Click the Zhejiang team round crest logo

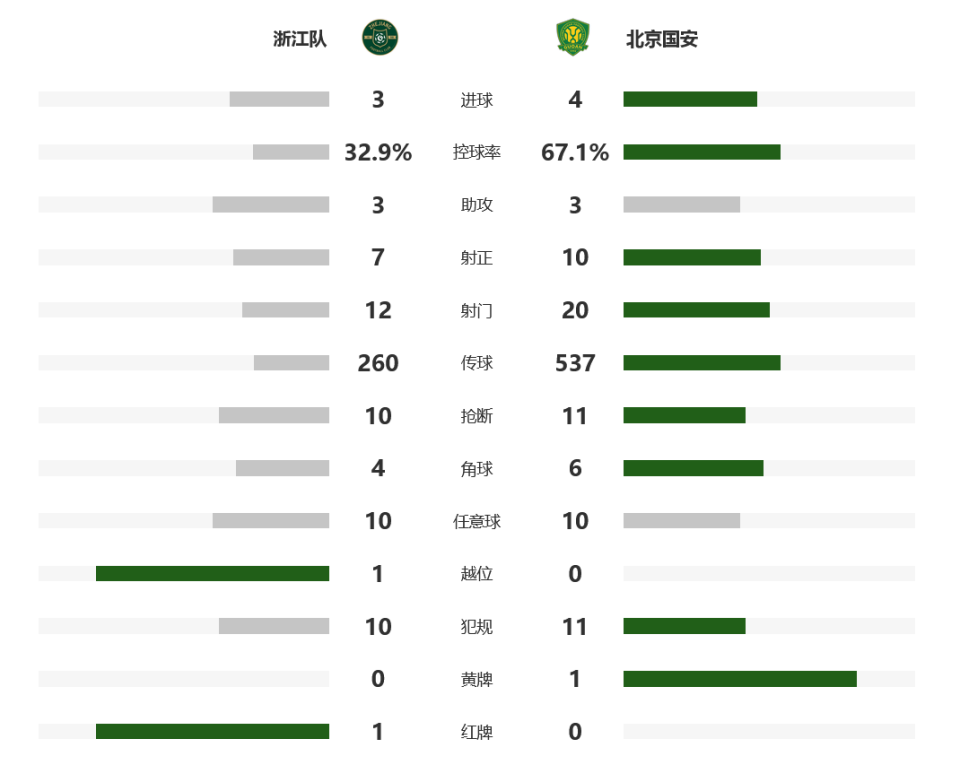tap(380, 38)
